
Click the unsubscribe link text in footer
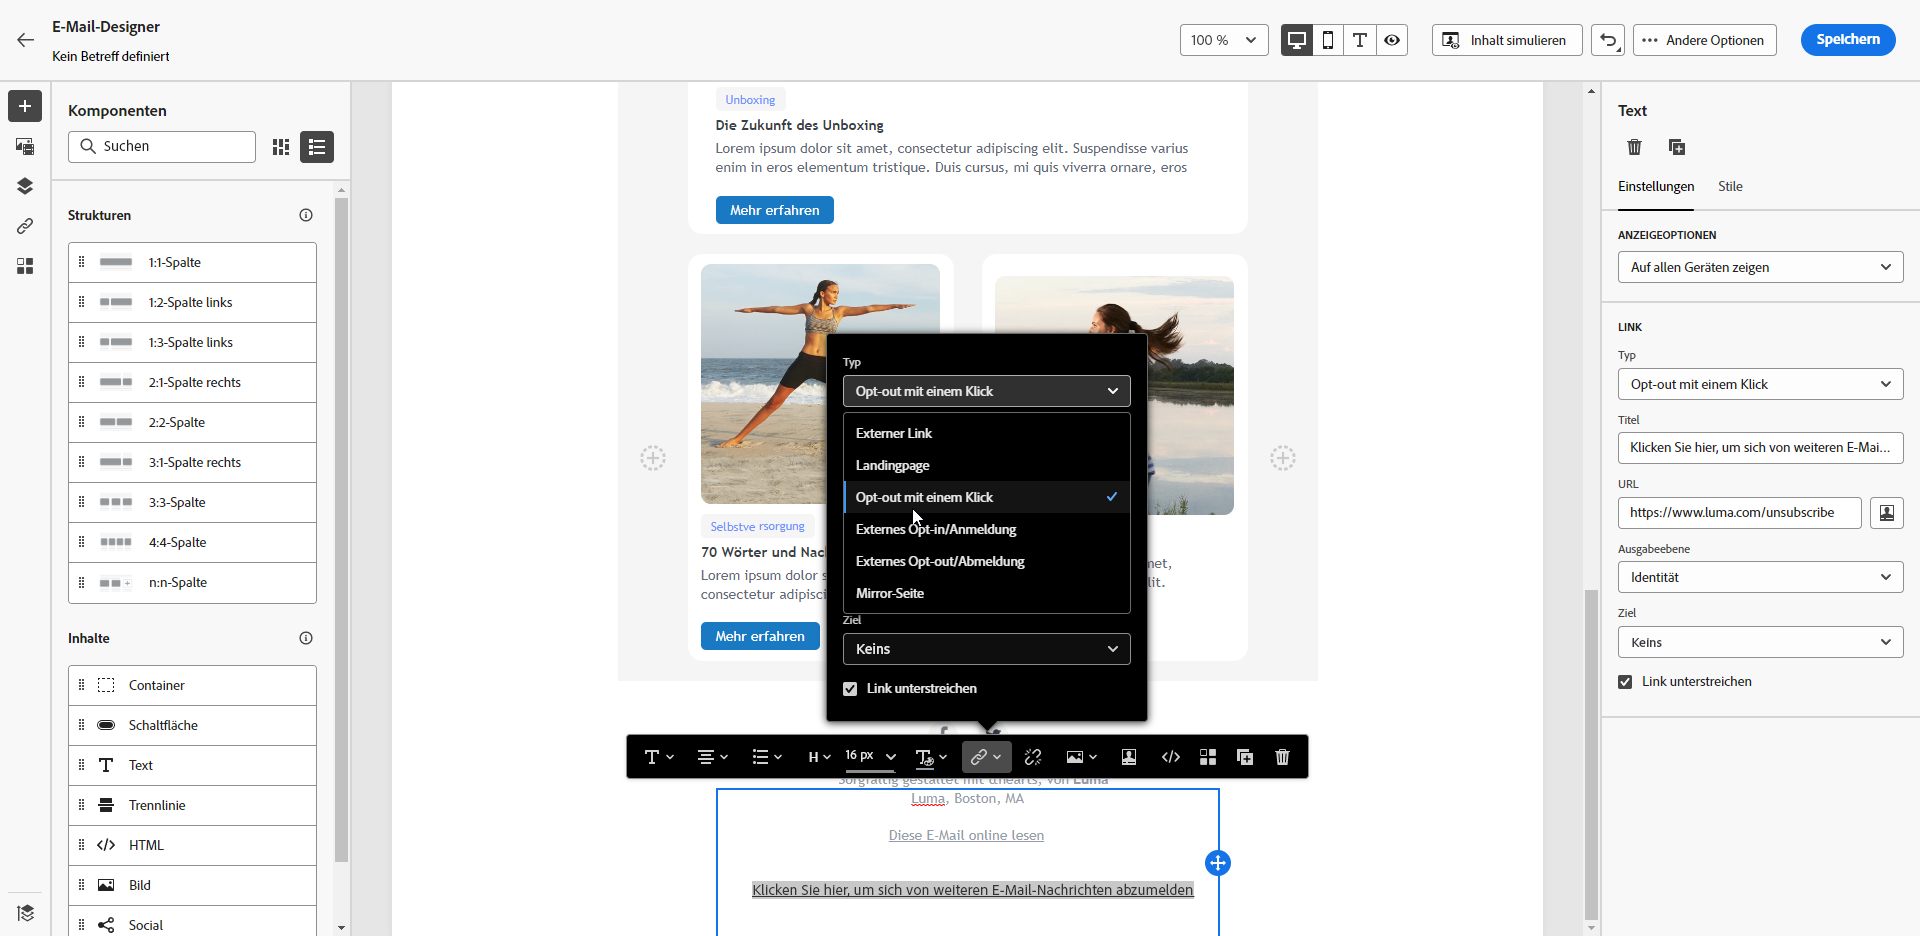pos(973,890)
